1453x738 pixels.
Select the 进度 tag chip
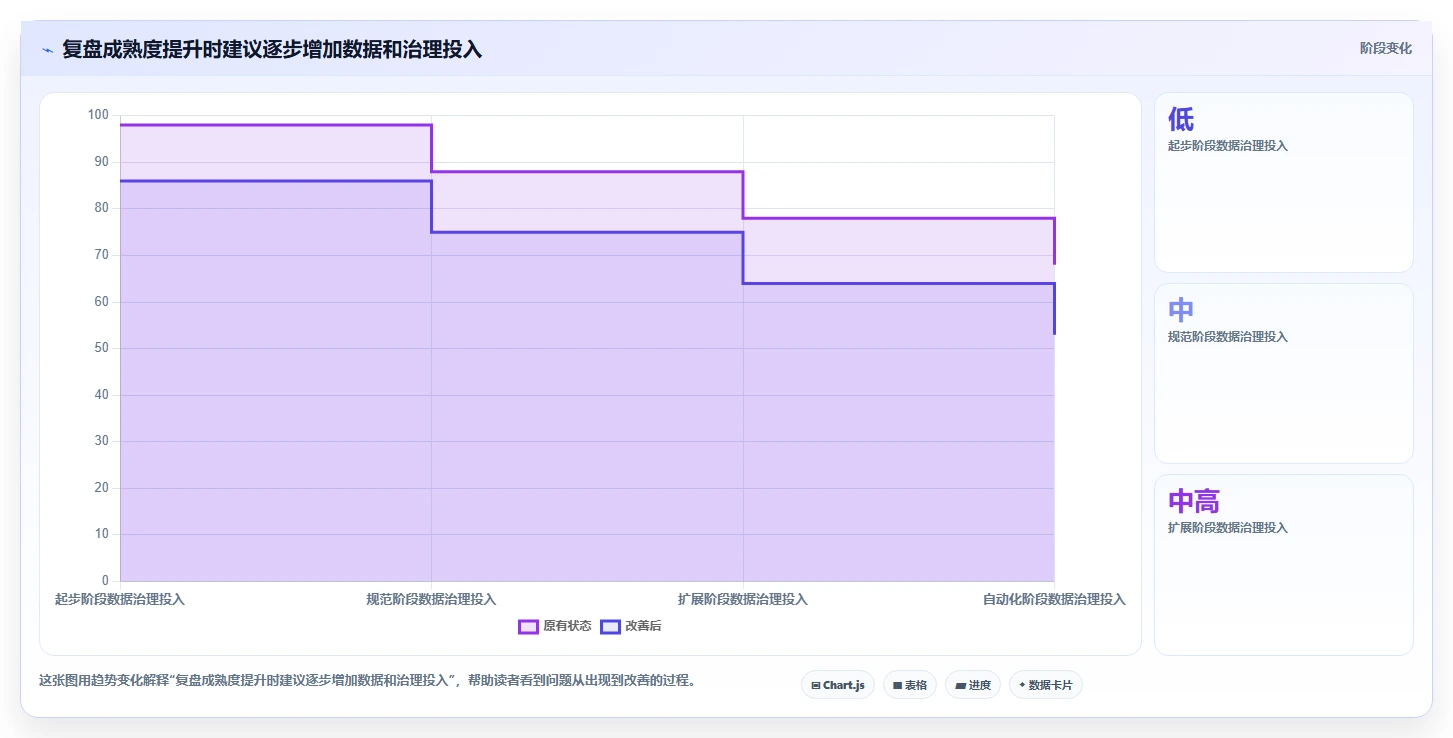pos(973,685)
